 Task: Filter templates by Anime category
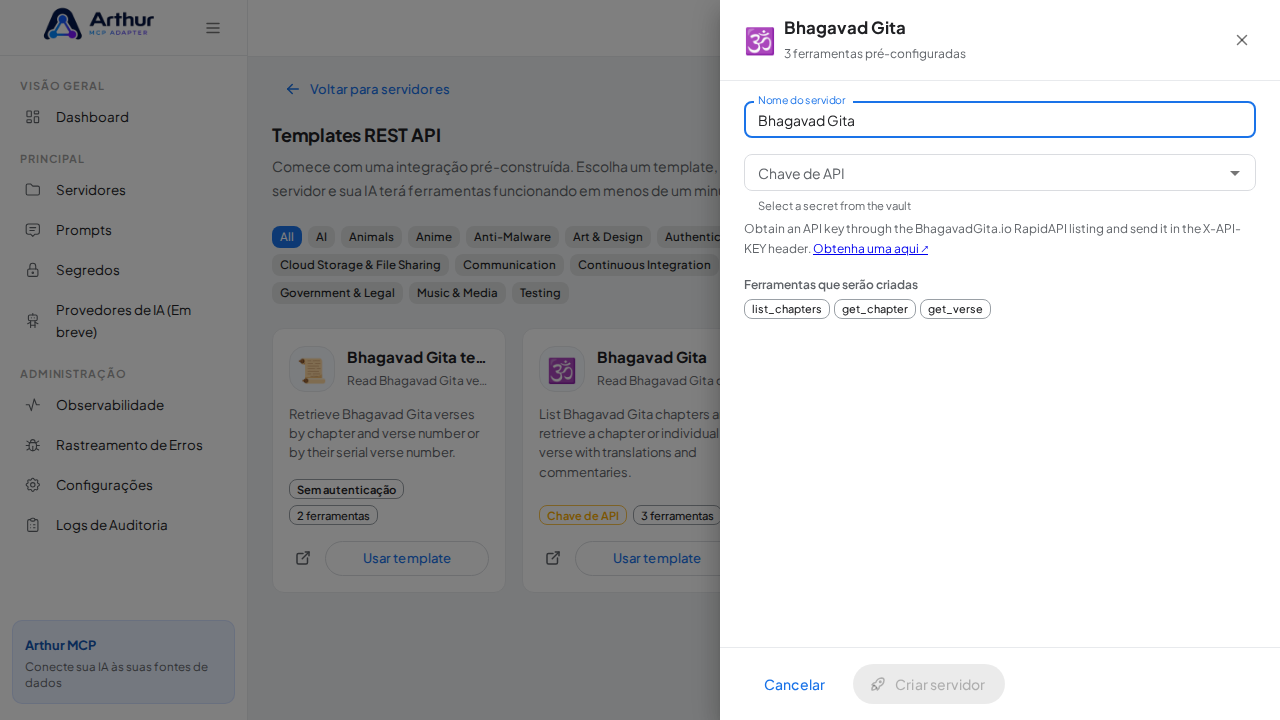(434, 237)
